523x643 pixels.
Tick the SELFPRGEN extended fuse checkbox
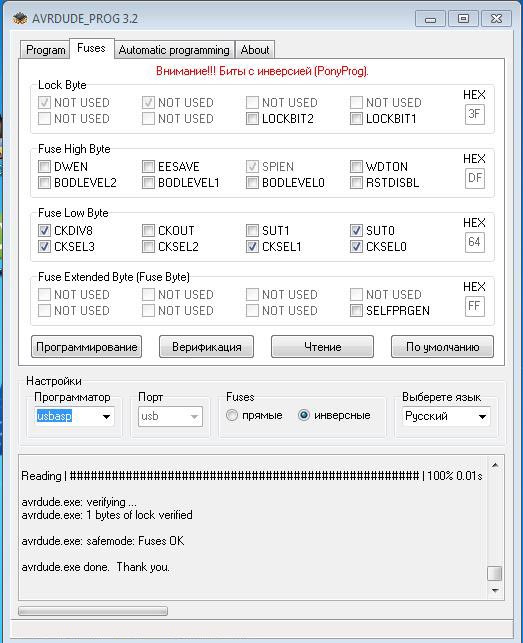tap(356, 311)
